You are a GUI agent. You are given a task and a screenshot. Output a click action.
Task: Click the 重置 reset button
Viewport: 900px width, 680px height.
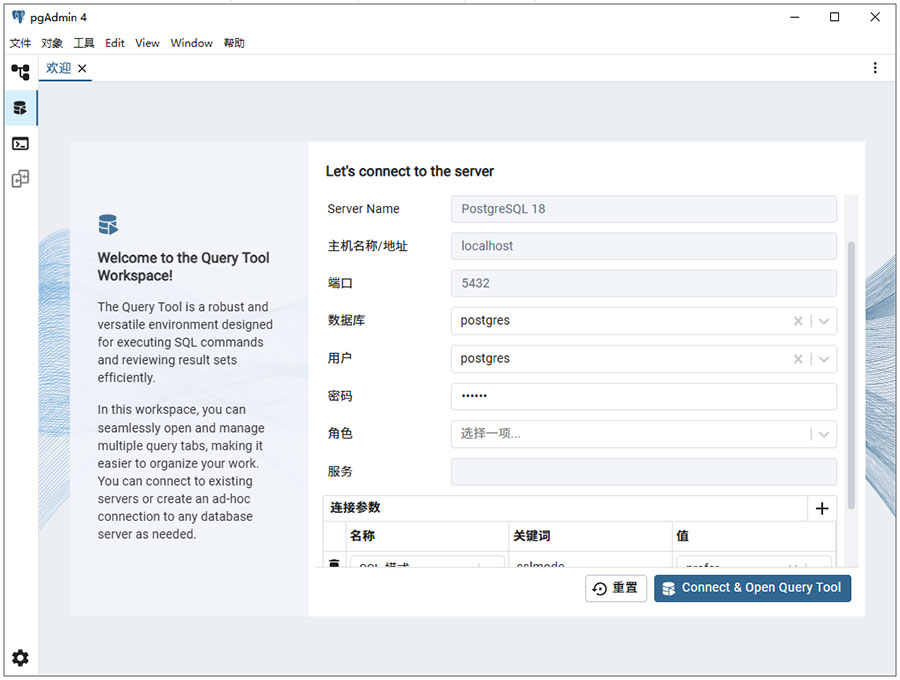coord(616,588)
